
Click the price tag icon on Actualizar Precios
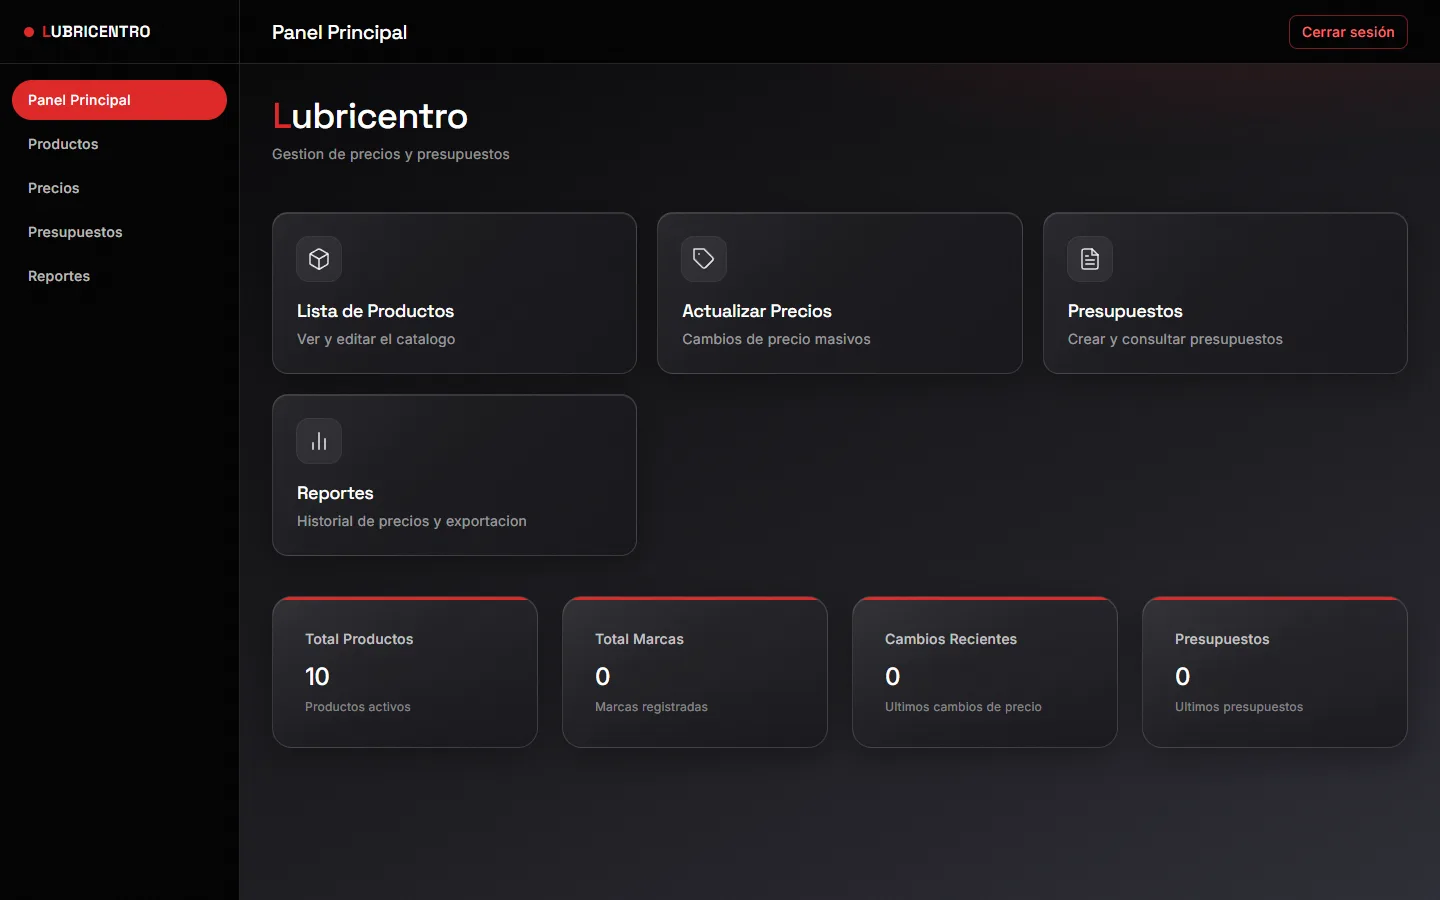click(x=704, y=259)
